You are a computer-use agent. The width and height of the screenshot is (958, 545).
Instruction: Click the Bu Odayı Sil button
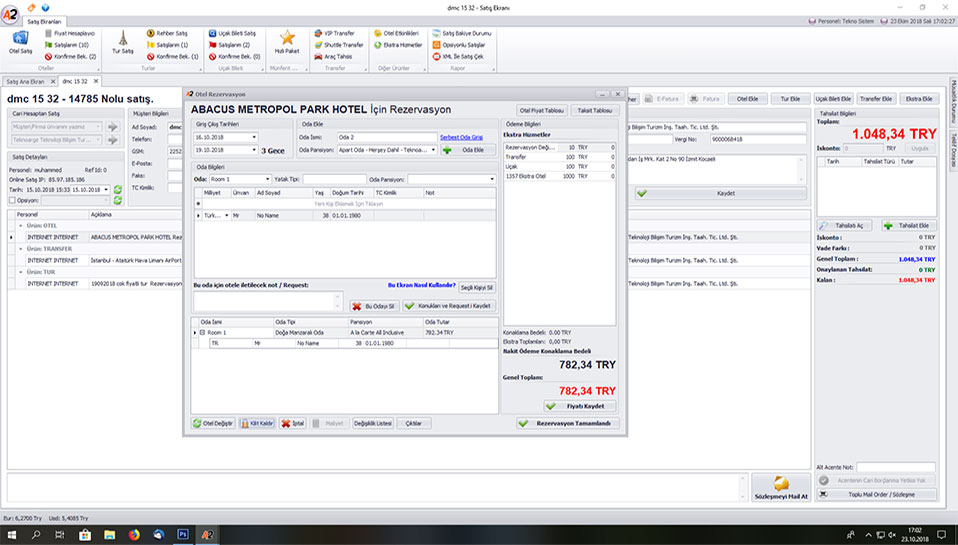(x=375, y=306)
